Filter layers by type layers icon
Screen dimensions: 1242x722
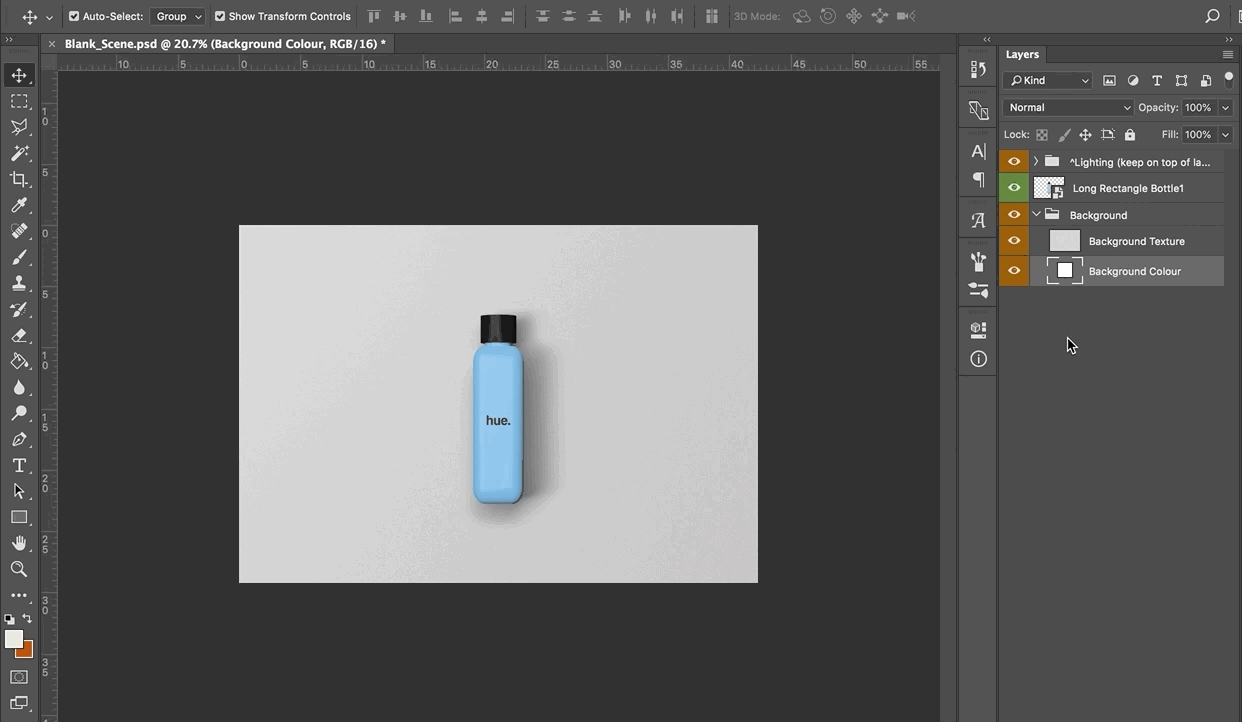pyautogui.click(x=1157, y=81)
